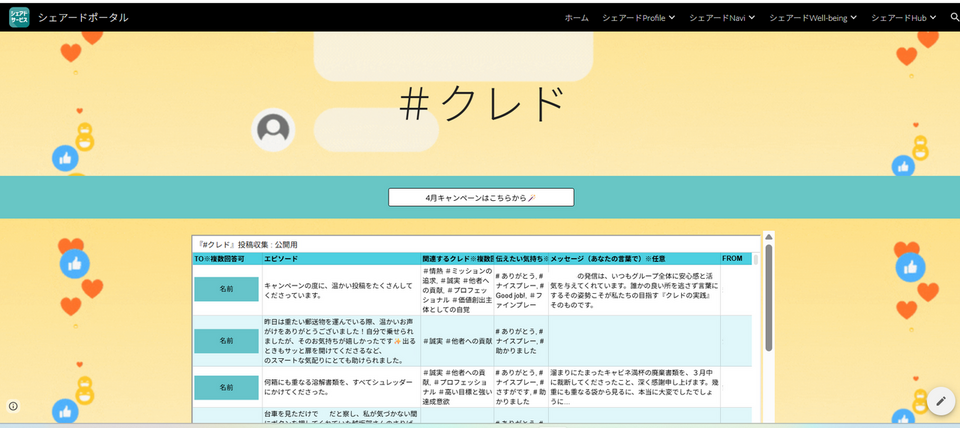
Task: Click the 昨日は重たい郵送物 episode cell
Action: 342,341
